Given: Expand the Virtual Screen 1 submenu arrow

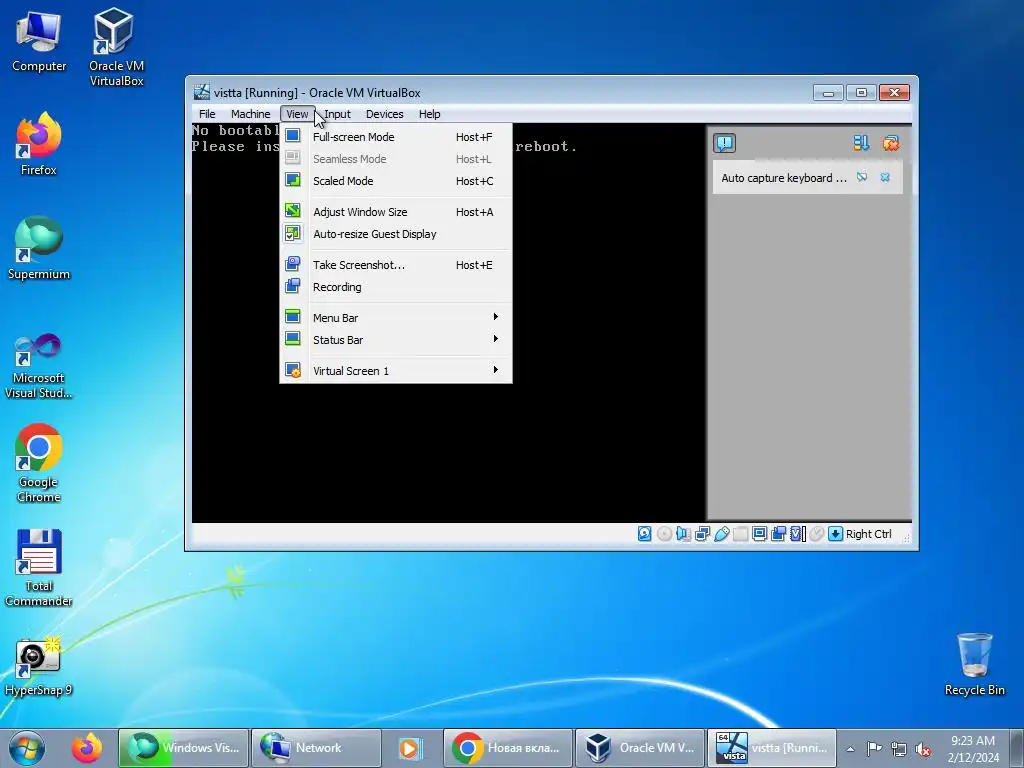Looking at the screenshot, I should (x=496, y=370).
